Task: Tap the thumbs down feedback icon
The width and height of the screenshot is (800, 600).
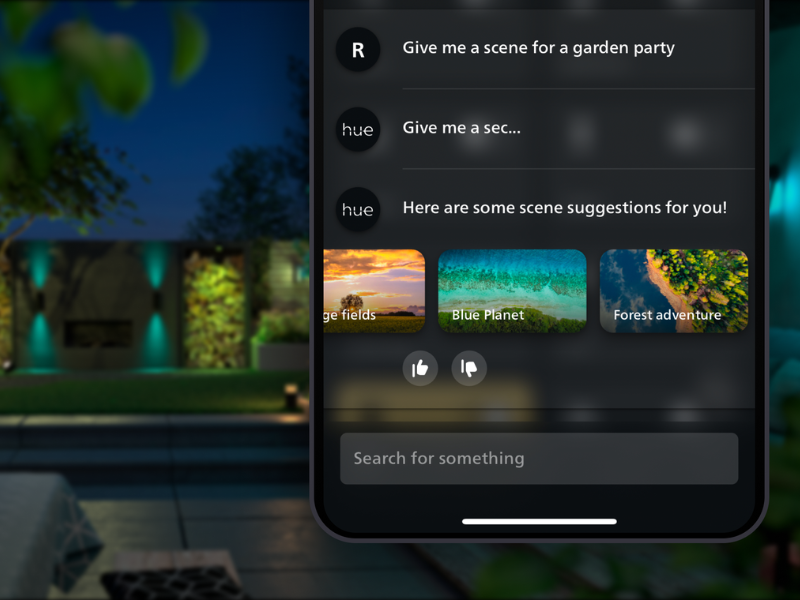Action: (x=469, y=368)
